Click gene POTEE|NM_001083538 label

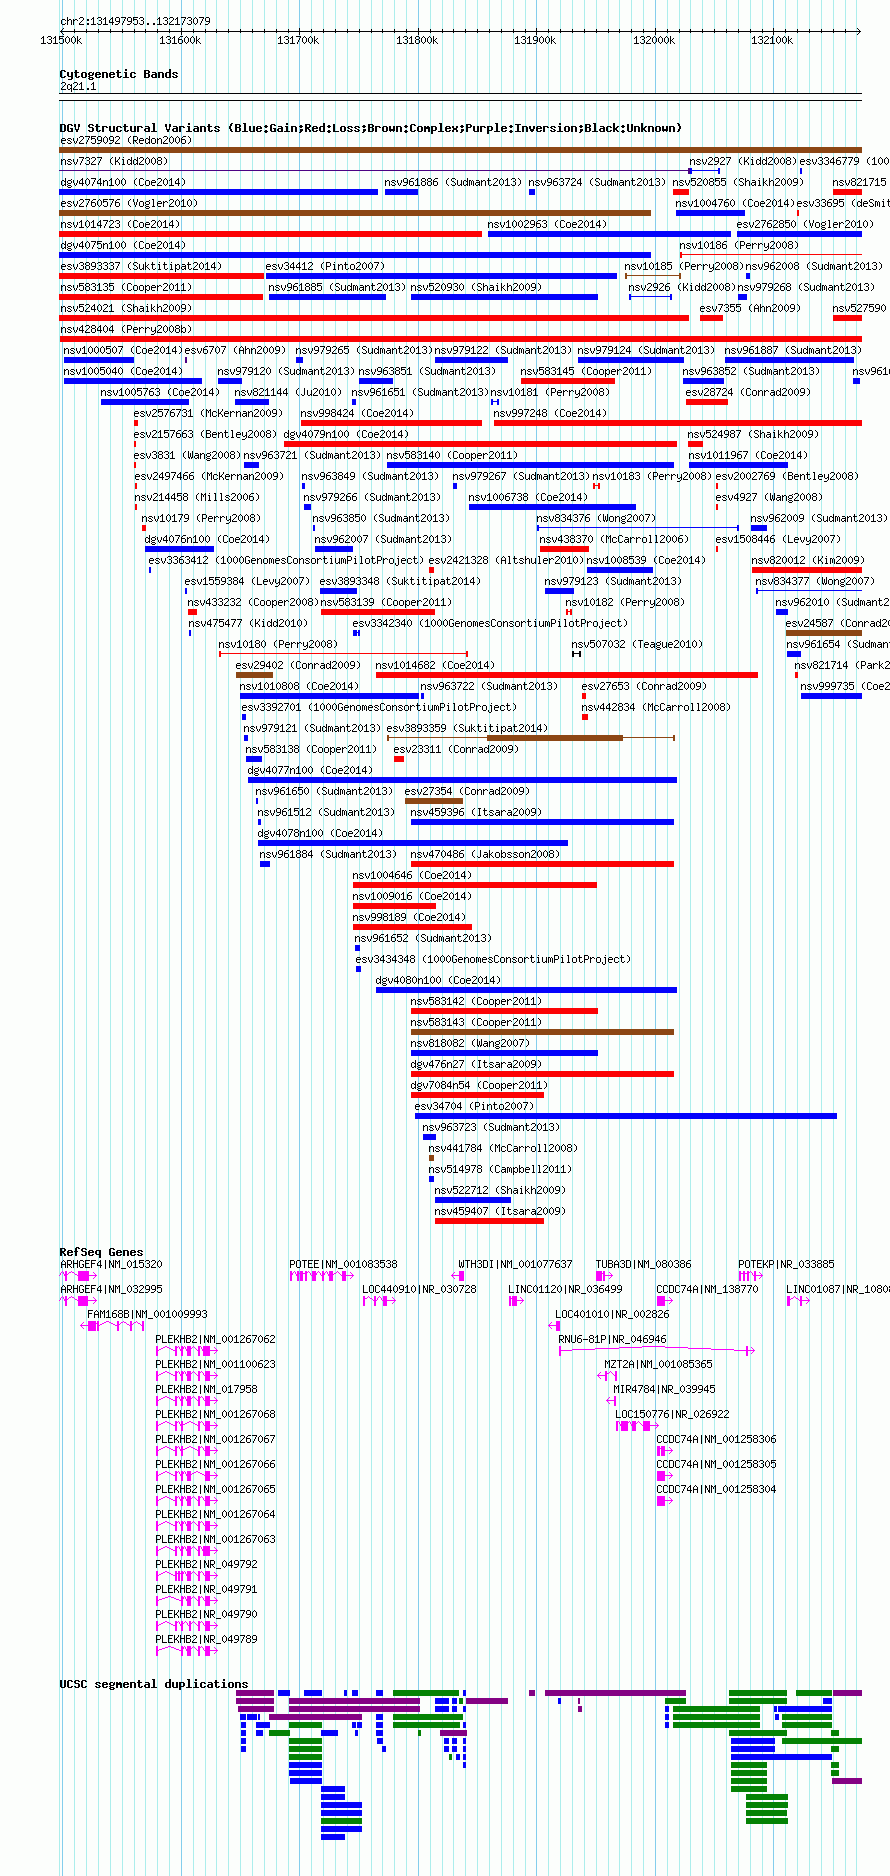pyautogui.click(x=343, y=1264)
